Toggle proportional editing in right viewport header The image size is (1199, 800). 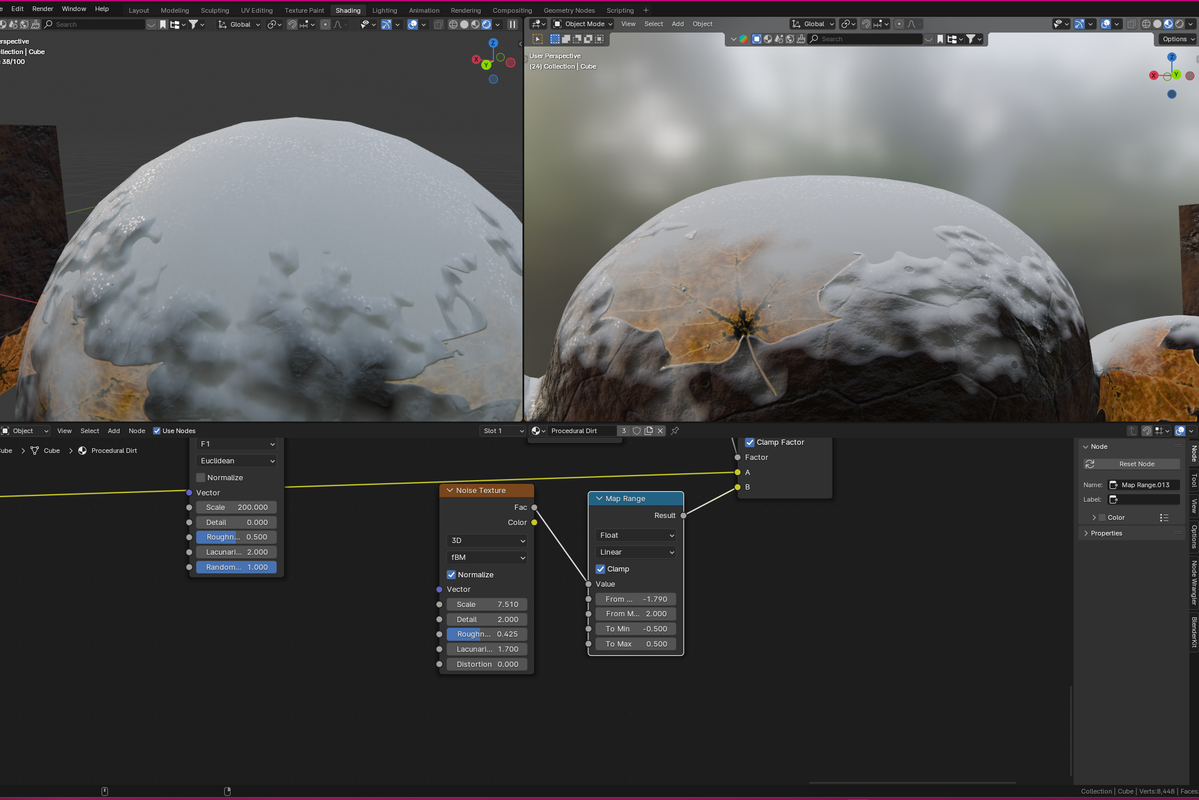[x=898, y=24]
